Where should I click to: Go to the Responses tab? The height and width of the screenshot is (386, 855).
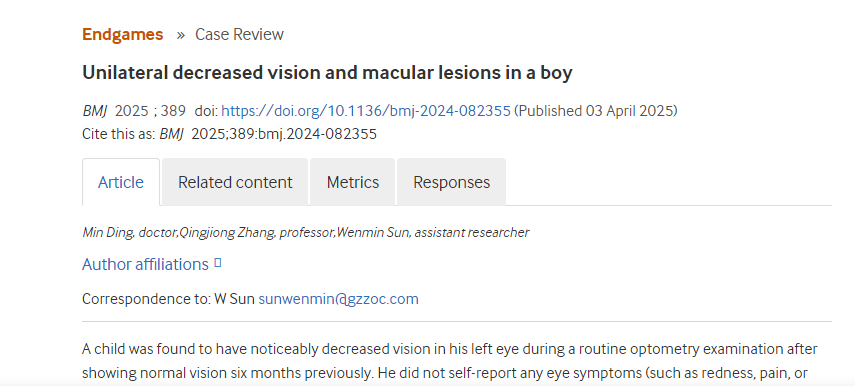(x=451, y=182)
